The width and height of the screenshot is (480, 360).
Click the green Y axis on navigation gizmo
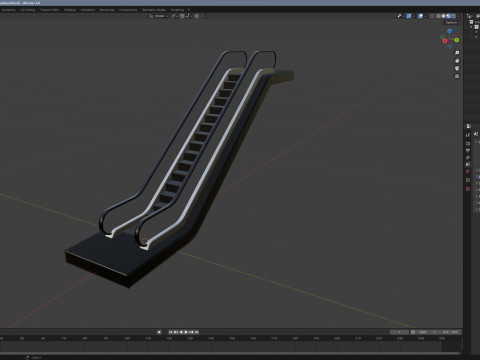point(457,40)
